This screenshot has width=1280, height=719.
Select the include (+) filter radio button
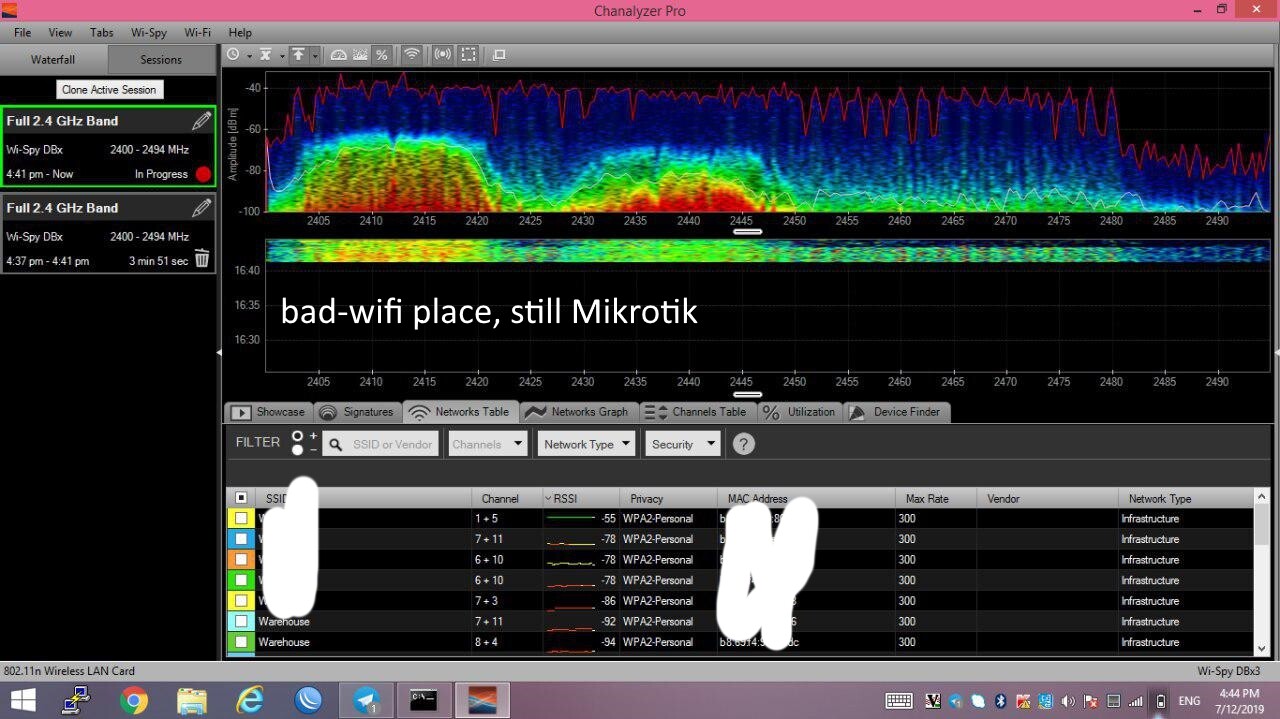(297, 437)
